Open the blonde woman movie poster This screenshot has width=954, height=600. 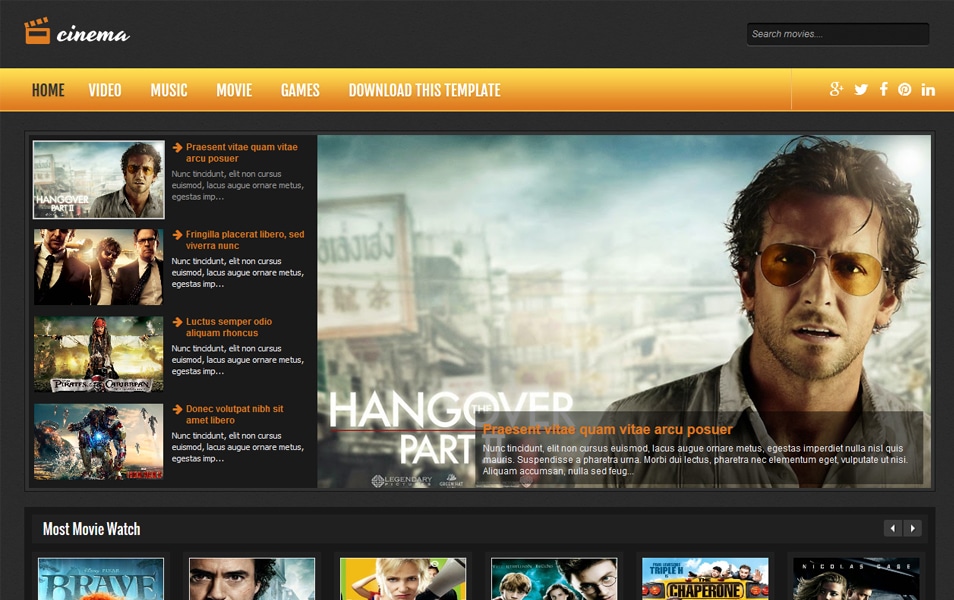[x=403, y=579]
